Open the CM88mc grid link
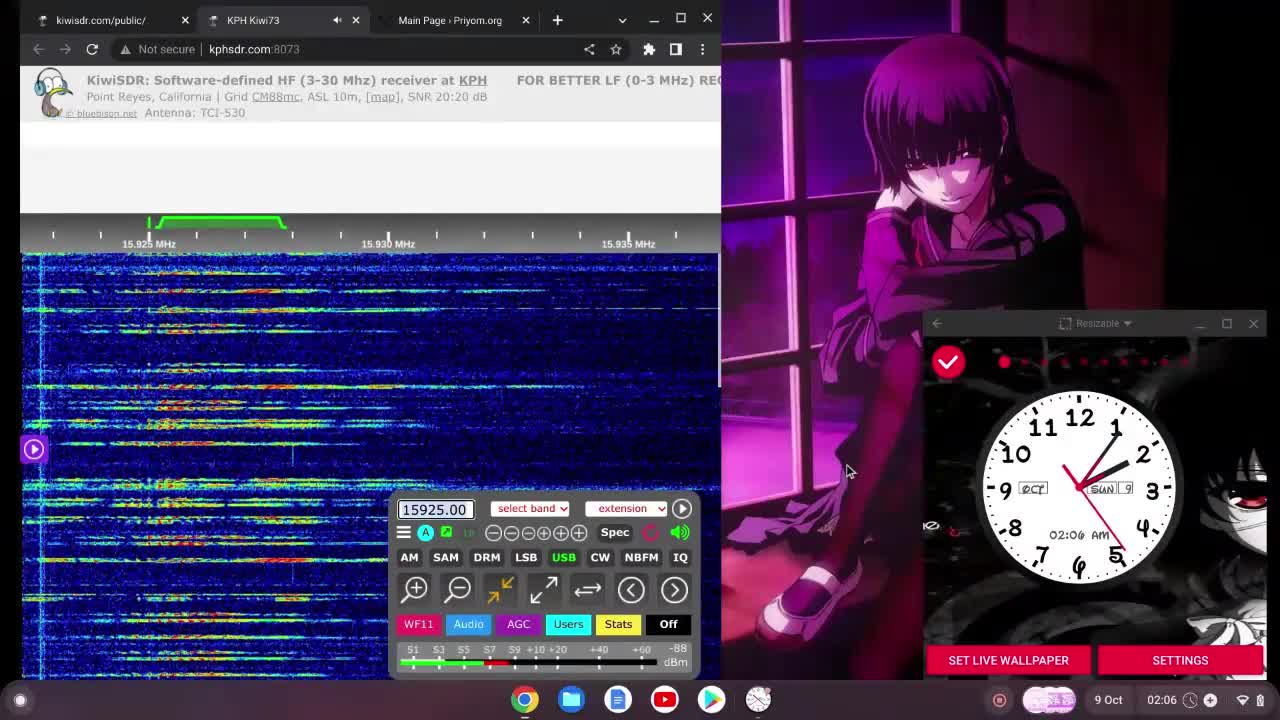The image size is (1280, 720). [x=275, y=97]
